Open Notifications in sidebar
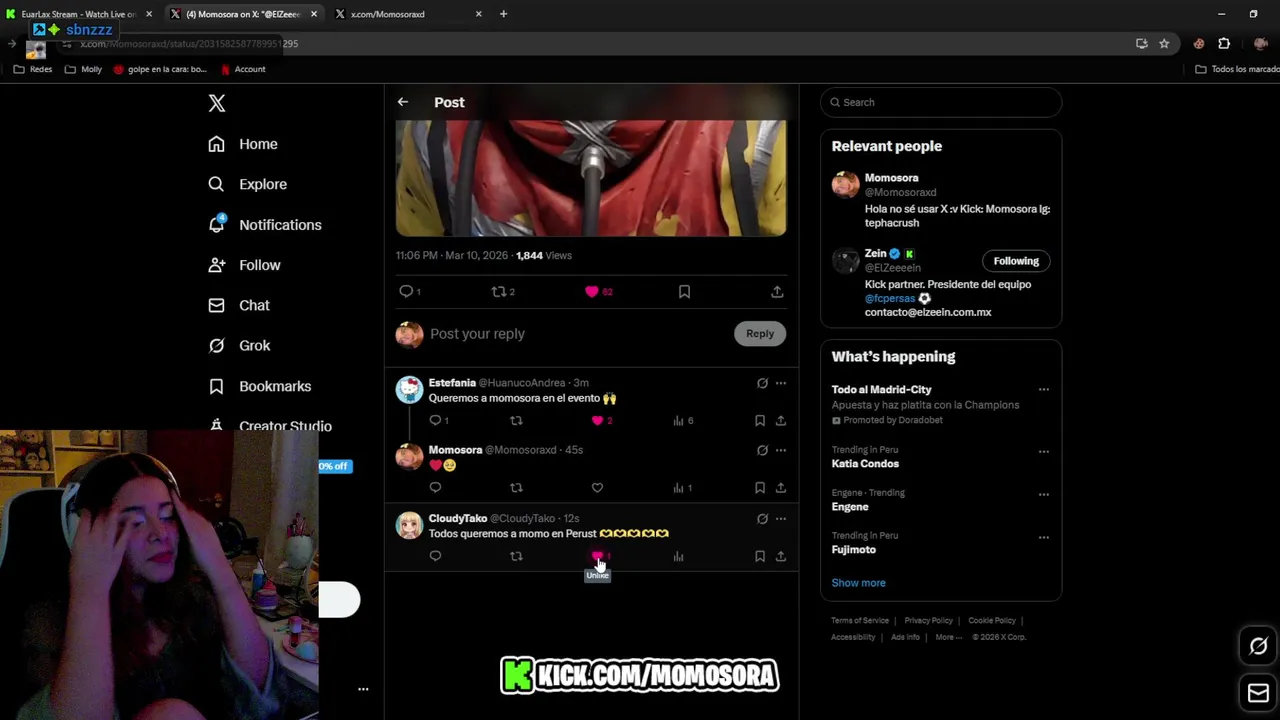1280x720 pixels. click(x=265, y=225)
